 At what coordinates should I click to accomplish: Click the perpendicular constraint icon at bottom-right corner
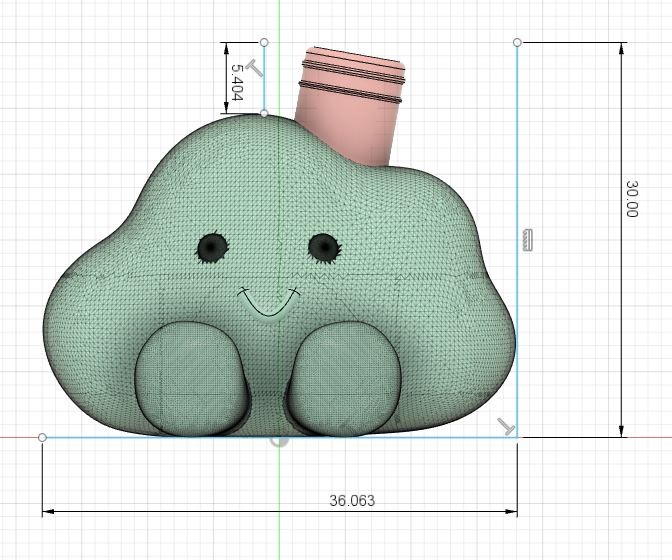tap(507, 427)
